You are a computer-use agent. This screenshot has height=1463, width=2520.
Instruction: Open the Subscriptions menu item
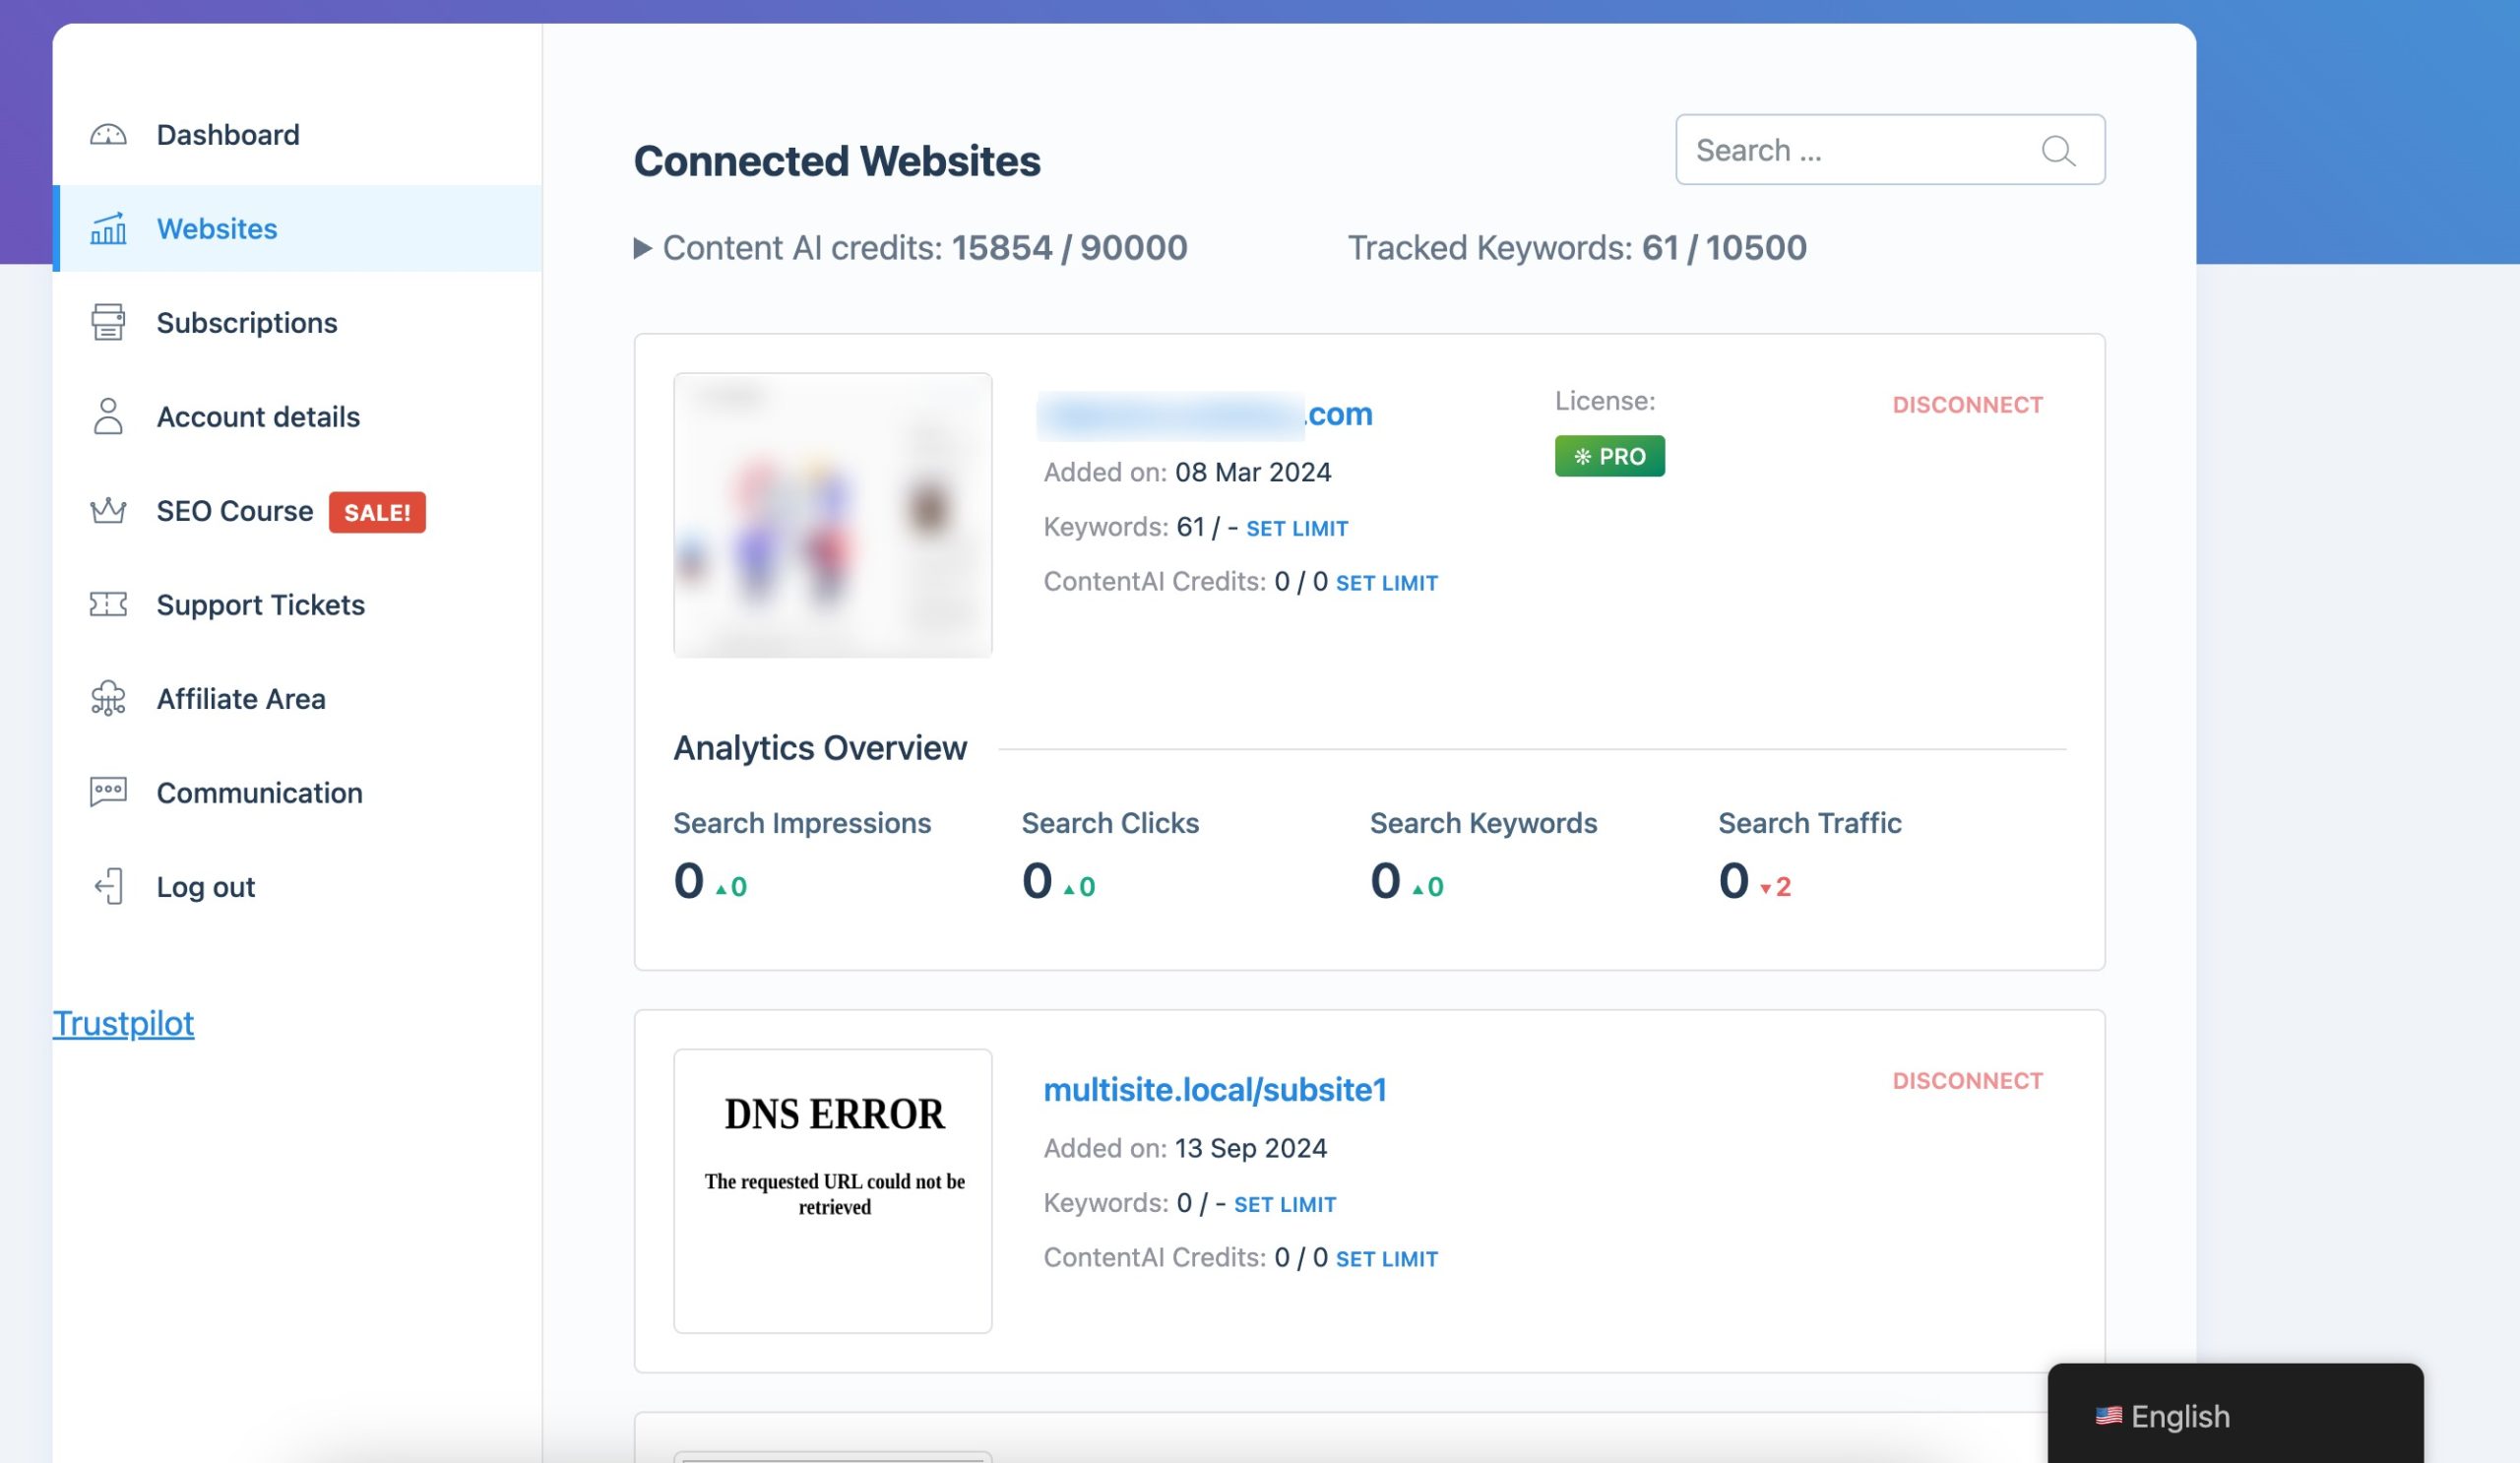[246, 323]
